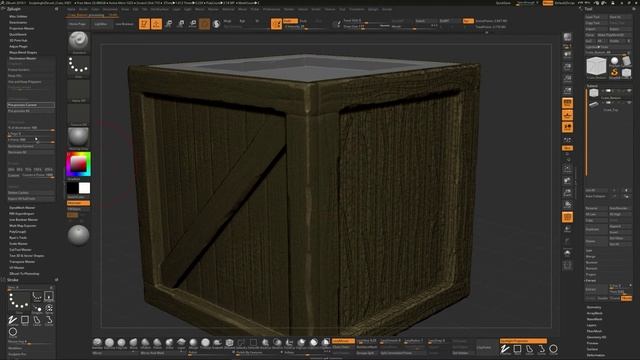The width and height of the screenshot is (640, 360).
Task: Click the Frame icon on right shelf
Action: (x=567, y=169)
